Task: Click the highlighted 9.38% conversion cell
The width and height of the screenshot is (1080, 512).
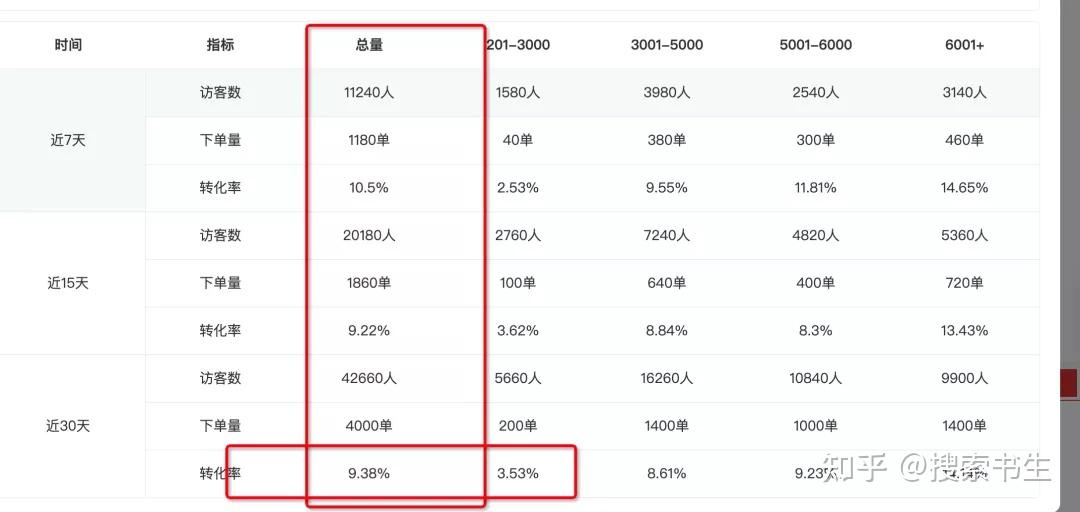Action: (x=369, y=473)
